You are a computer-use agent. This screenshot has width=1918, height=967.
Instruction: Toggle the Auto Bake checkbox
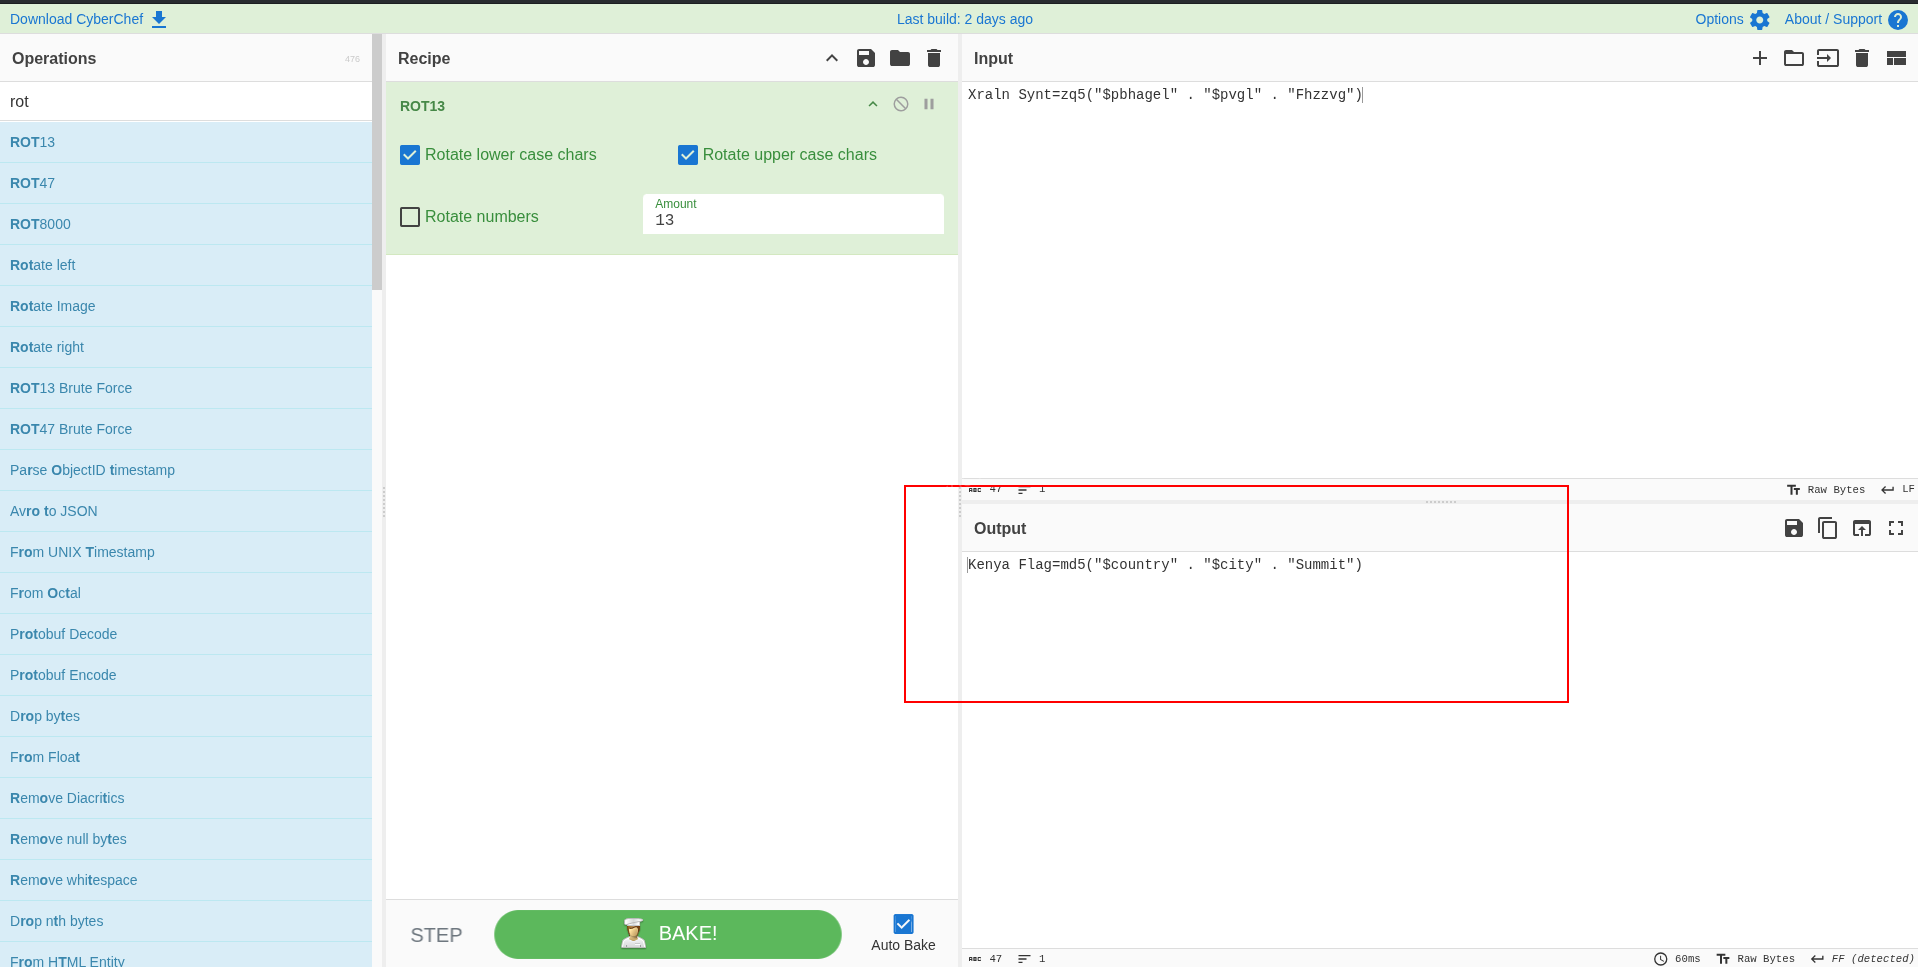click(903, 924)
